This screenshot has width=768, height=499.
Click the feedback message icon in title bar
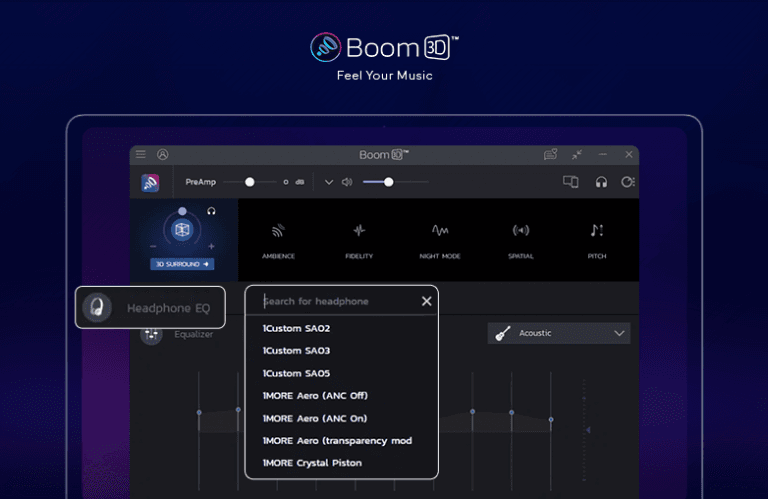click(551, 154)
